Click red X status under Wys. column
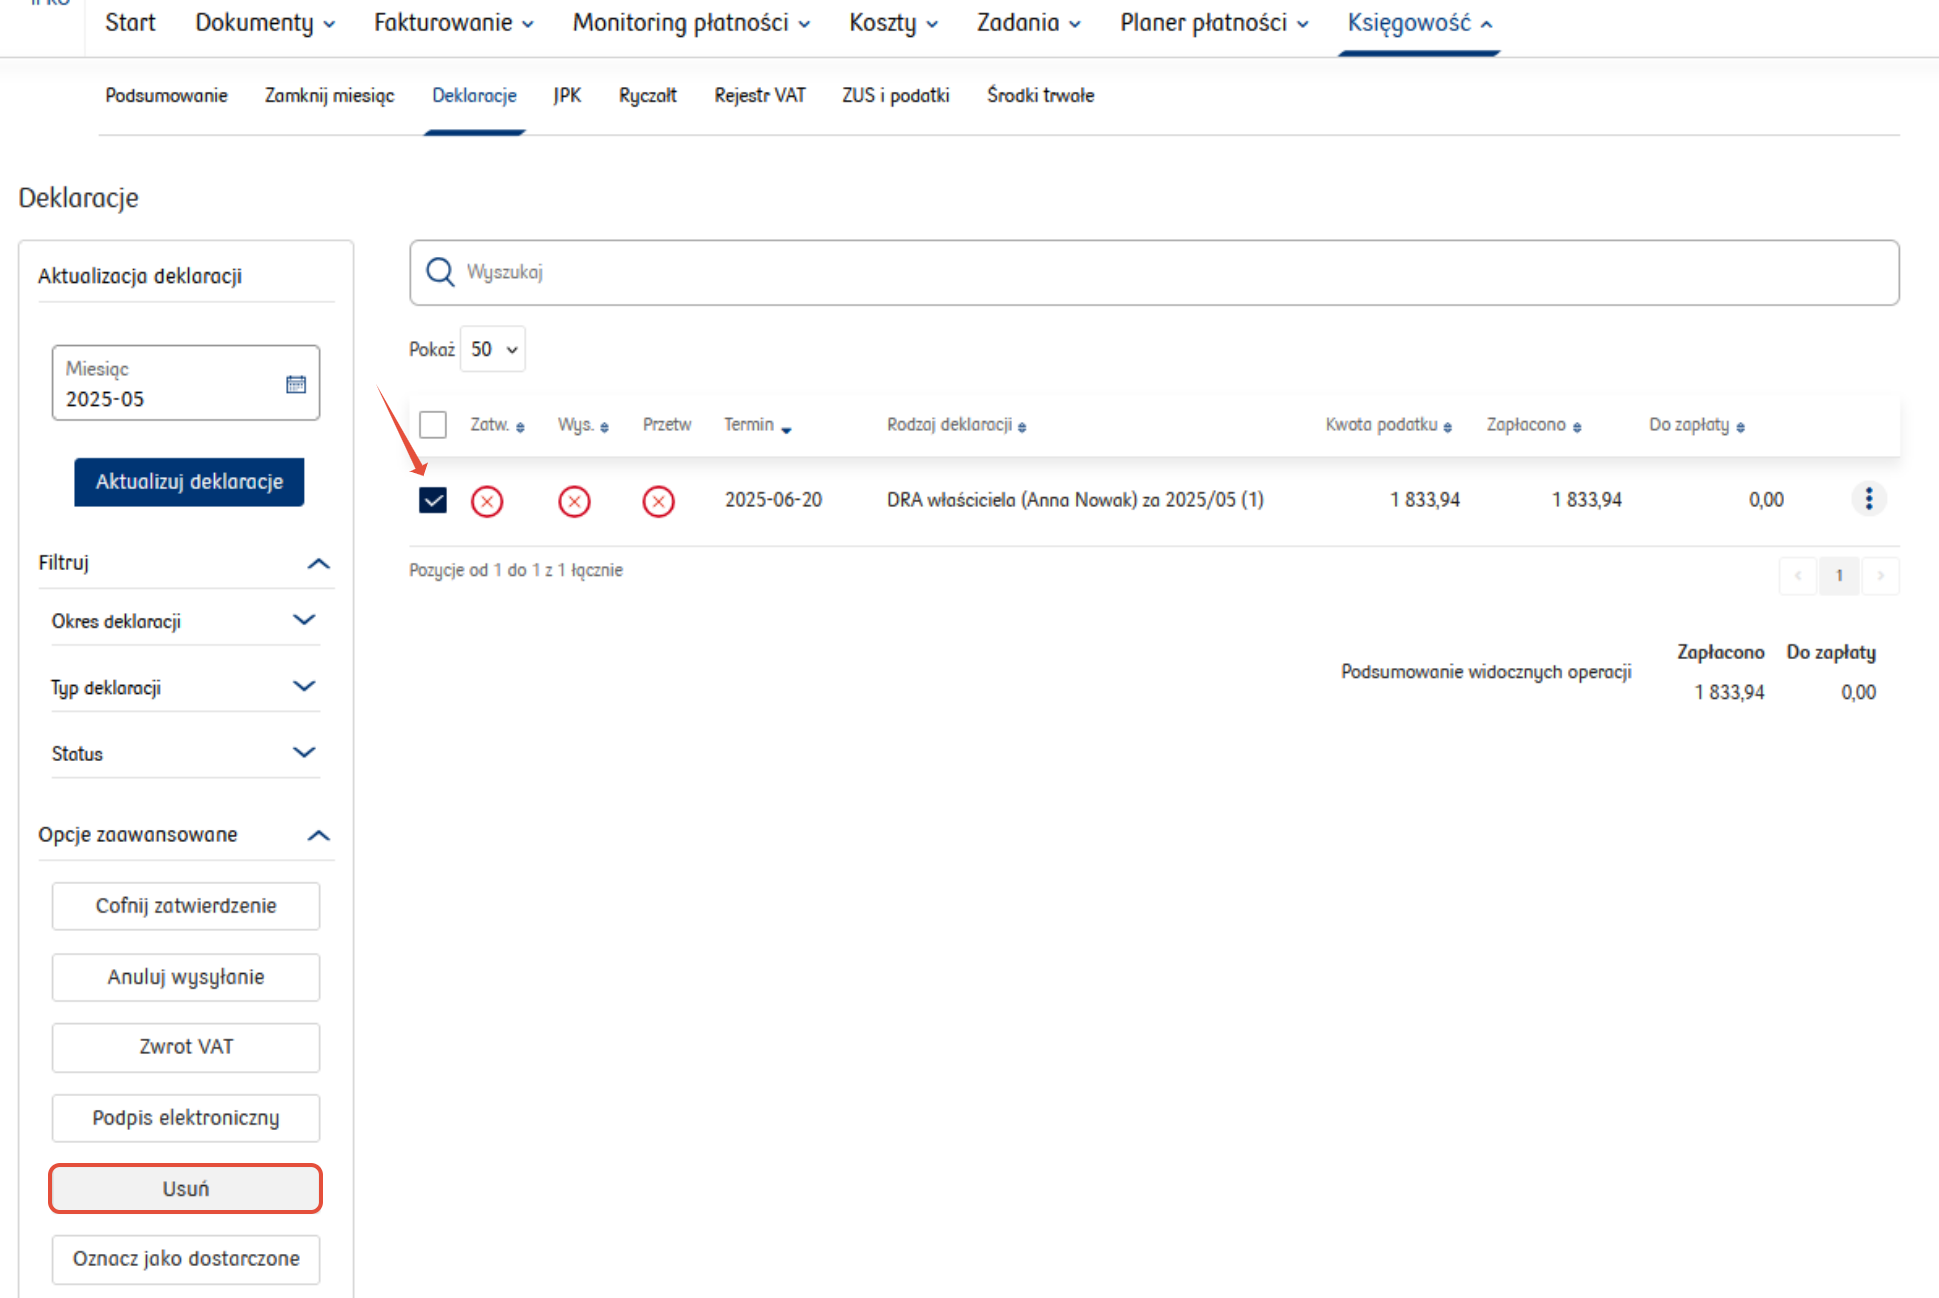 tap(574, 501)
